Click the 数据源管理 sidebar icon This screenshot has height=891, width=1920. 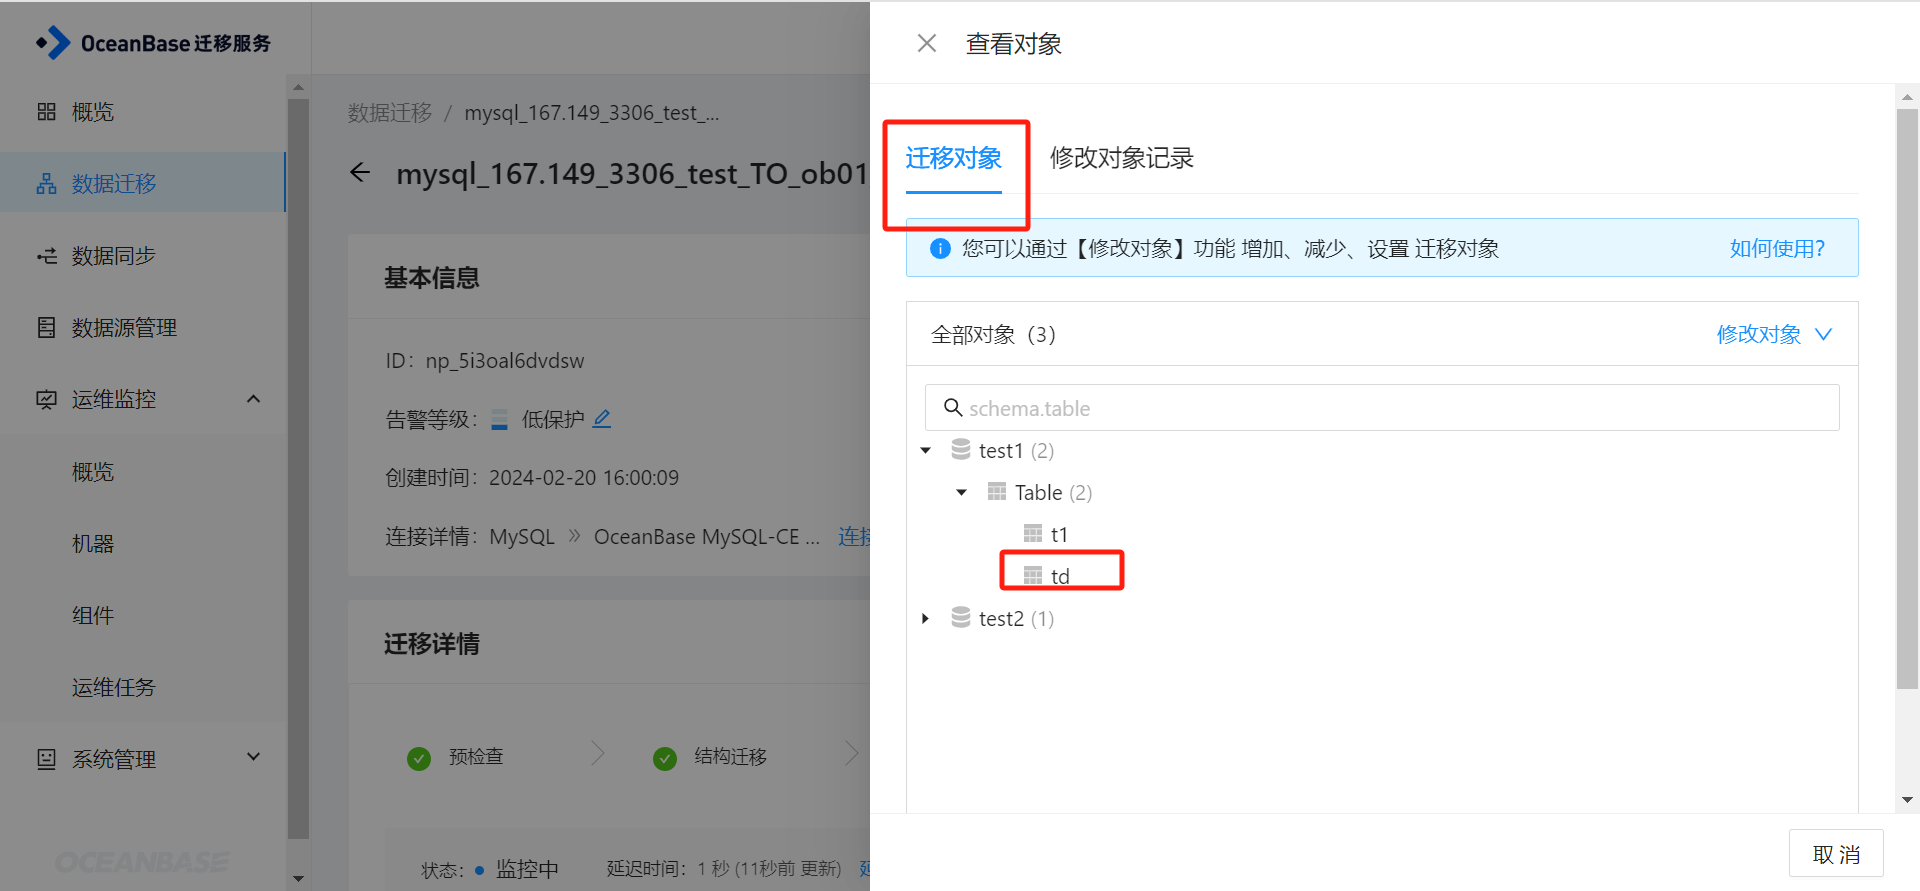[x=46, y=327]
